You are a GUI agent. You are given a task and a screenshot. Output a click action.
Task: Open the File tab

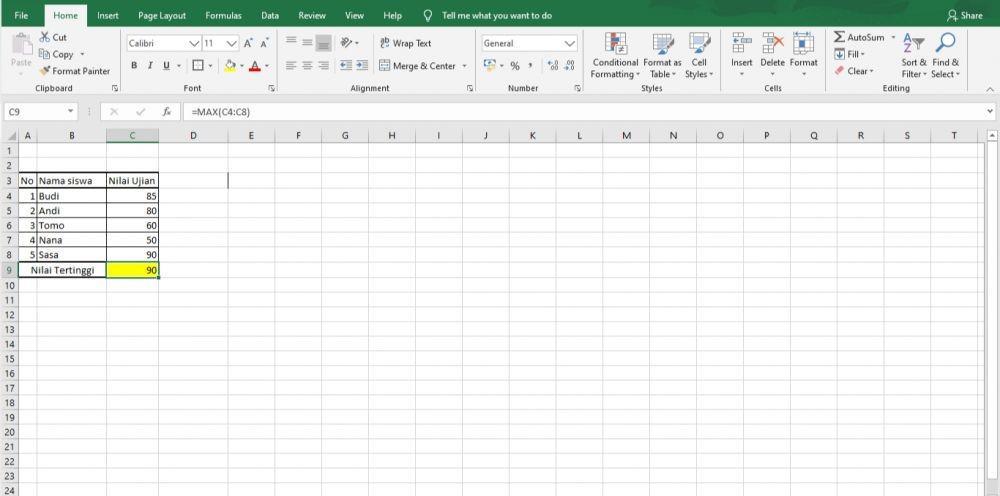pyautogui.click(x=21, y=15)
